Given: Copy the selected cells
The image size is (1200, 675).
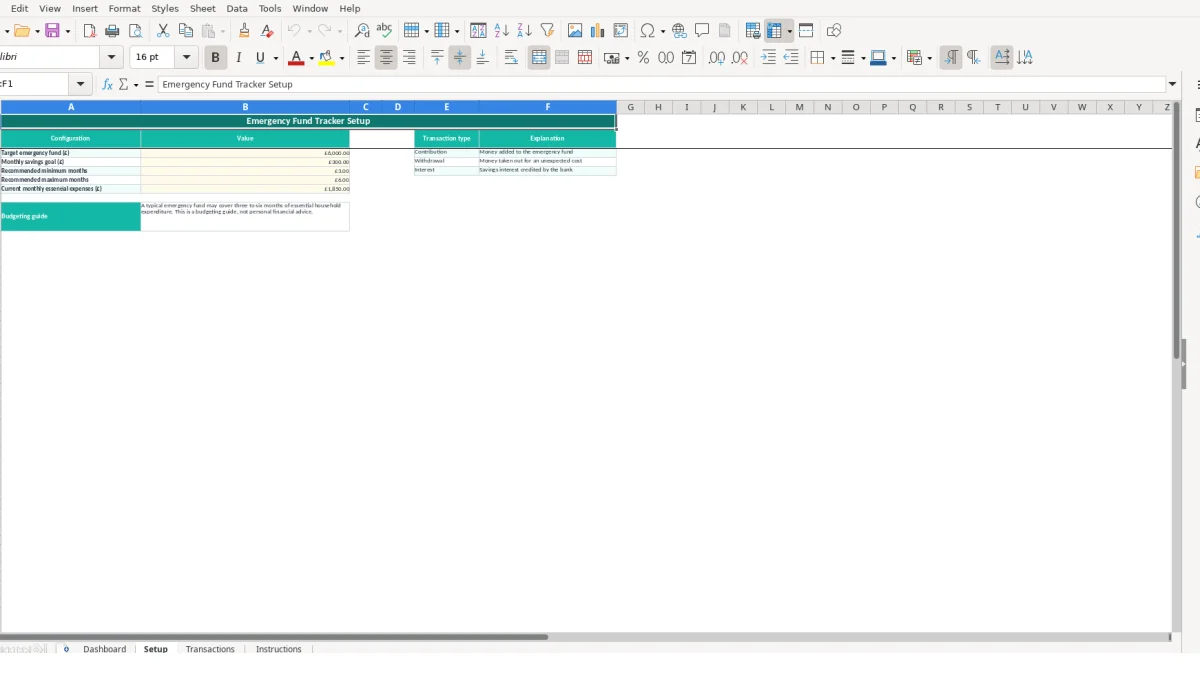Looking at the screenshot, I should [x=185, y=31].
